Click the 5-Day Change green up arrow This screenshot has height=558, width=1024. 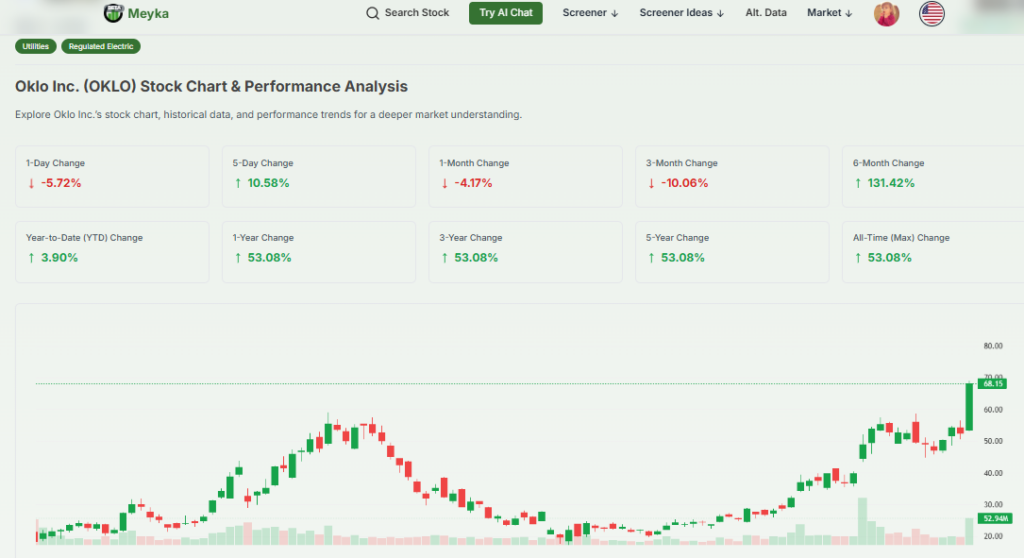tap(238, 184)
